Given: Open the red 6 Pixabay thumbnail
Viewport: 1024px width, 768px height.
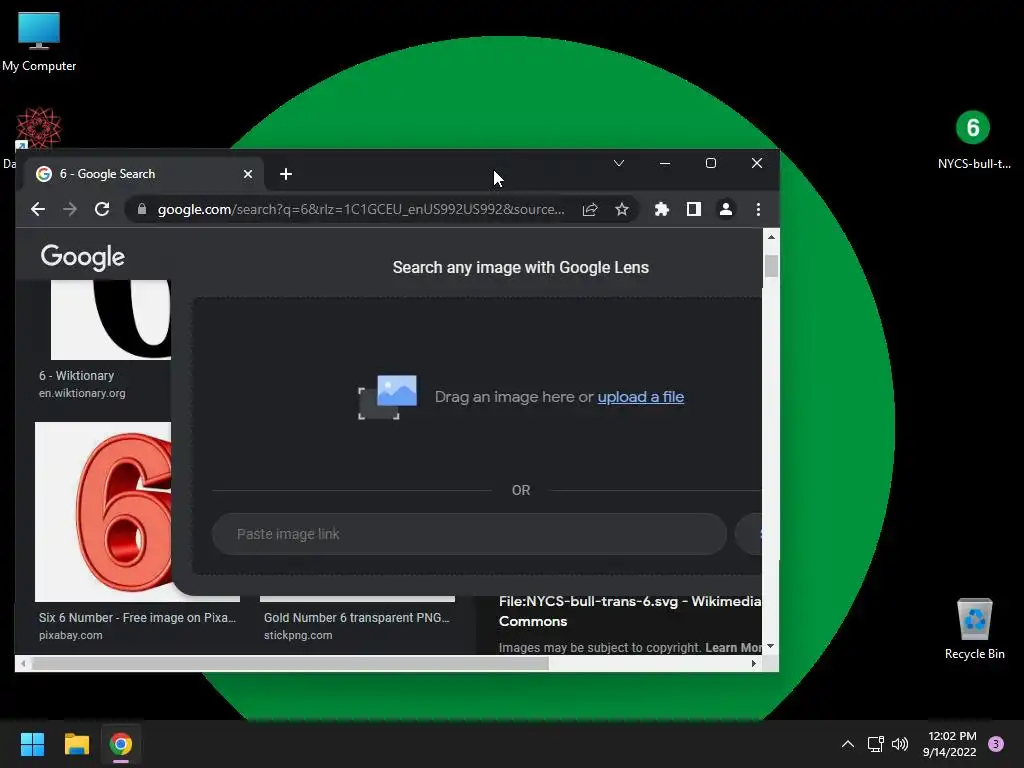Looking at the screenshot, I should [103, 511].
